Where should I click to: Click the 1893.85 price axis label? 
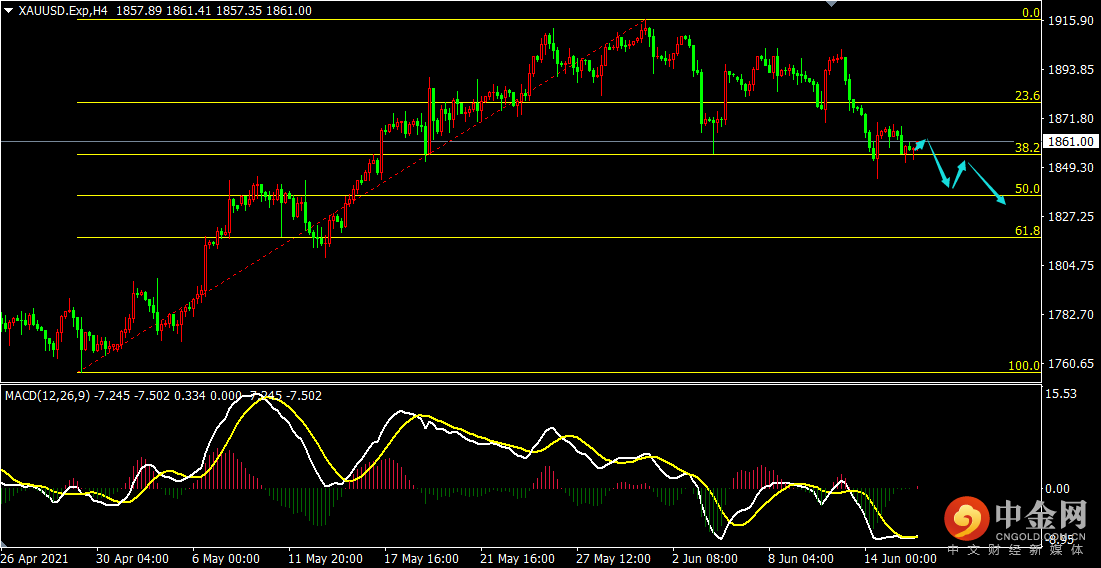tap(1072, 70)
